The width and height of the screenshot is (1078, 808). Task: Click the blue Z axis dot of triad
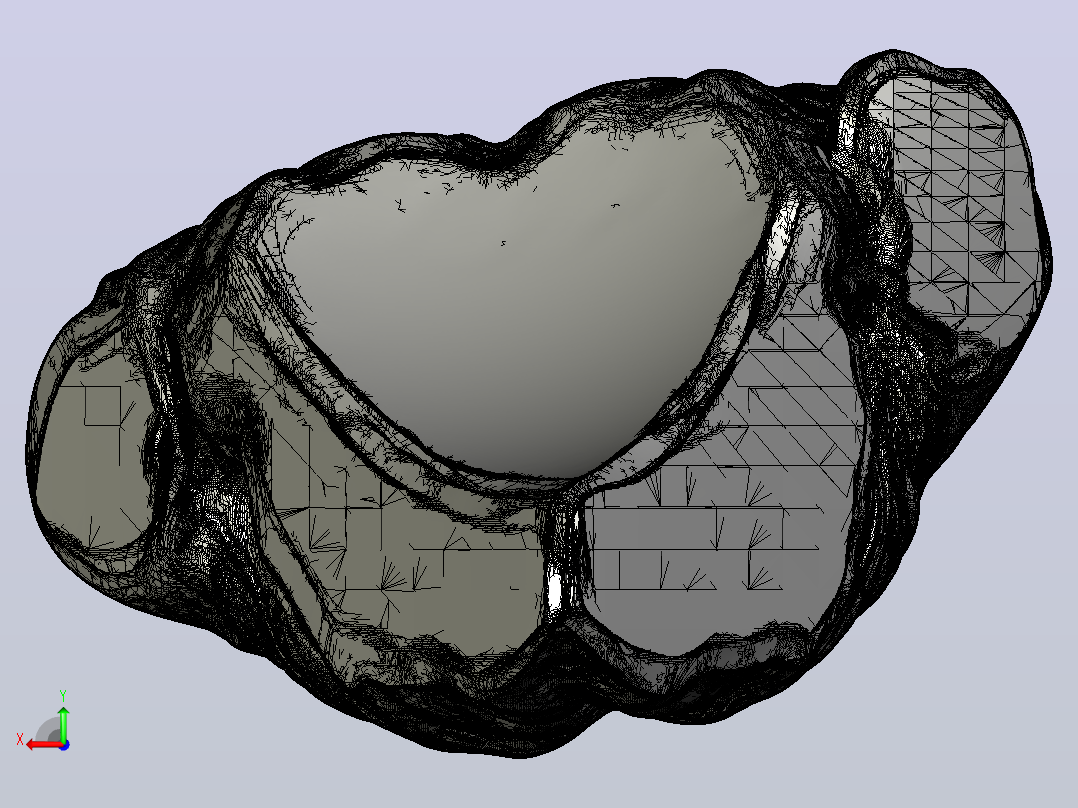click(x=64, y=745)
